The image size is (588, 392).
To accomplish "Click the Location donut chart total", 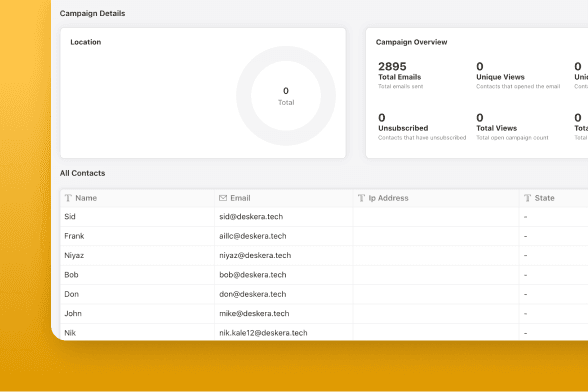I will (x=286, y=96).
